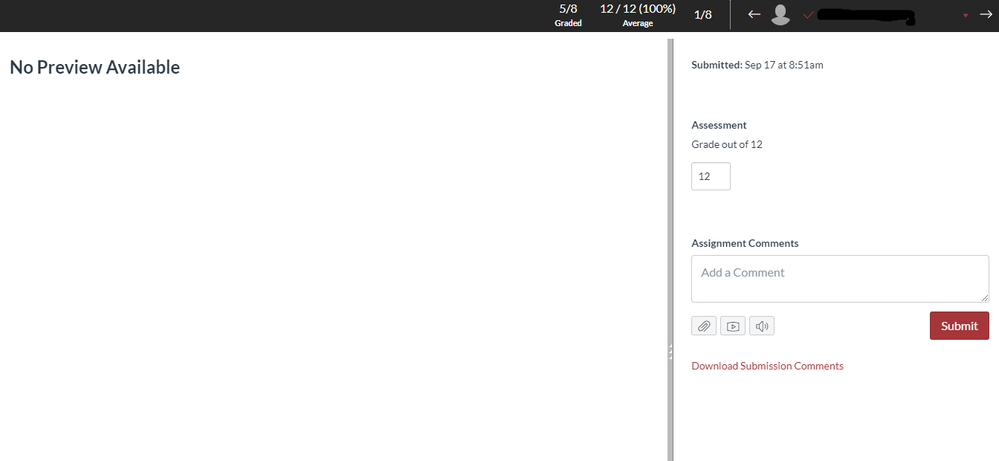
Task: Click the red graded checkmark beside student name
Action: pyautogui.click(x=808, y=16)
